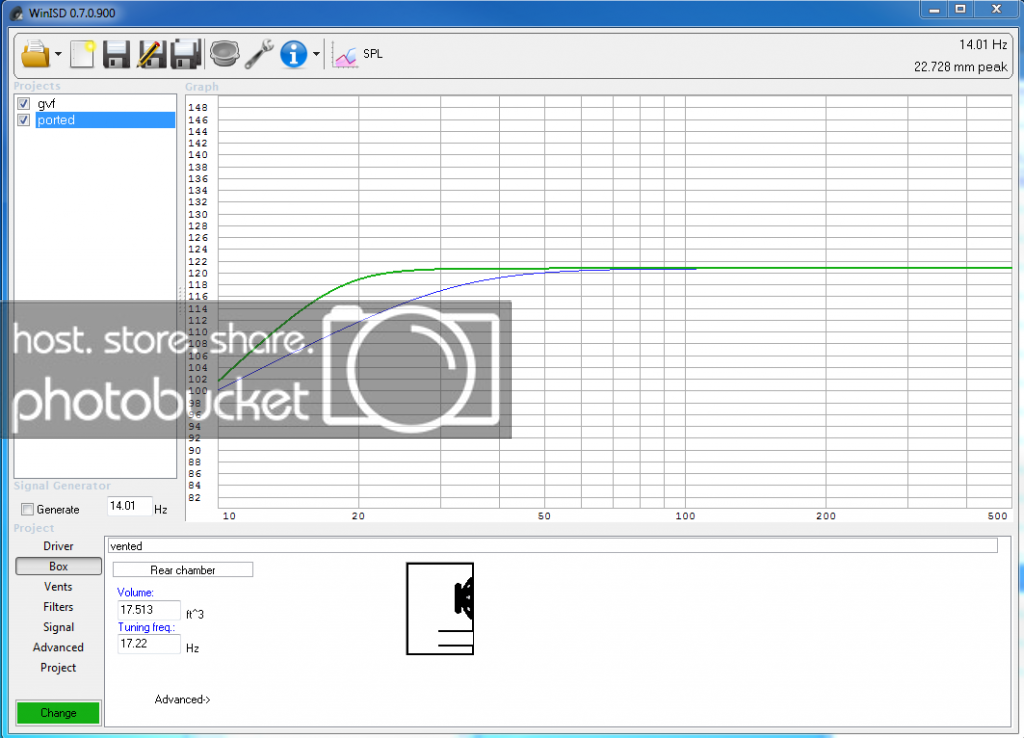This screenshot has height=738, width=1024.
Task: Edit the Tuning freq. value field
Action: point(148,643)
